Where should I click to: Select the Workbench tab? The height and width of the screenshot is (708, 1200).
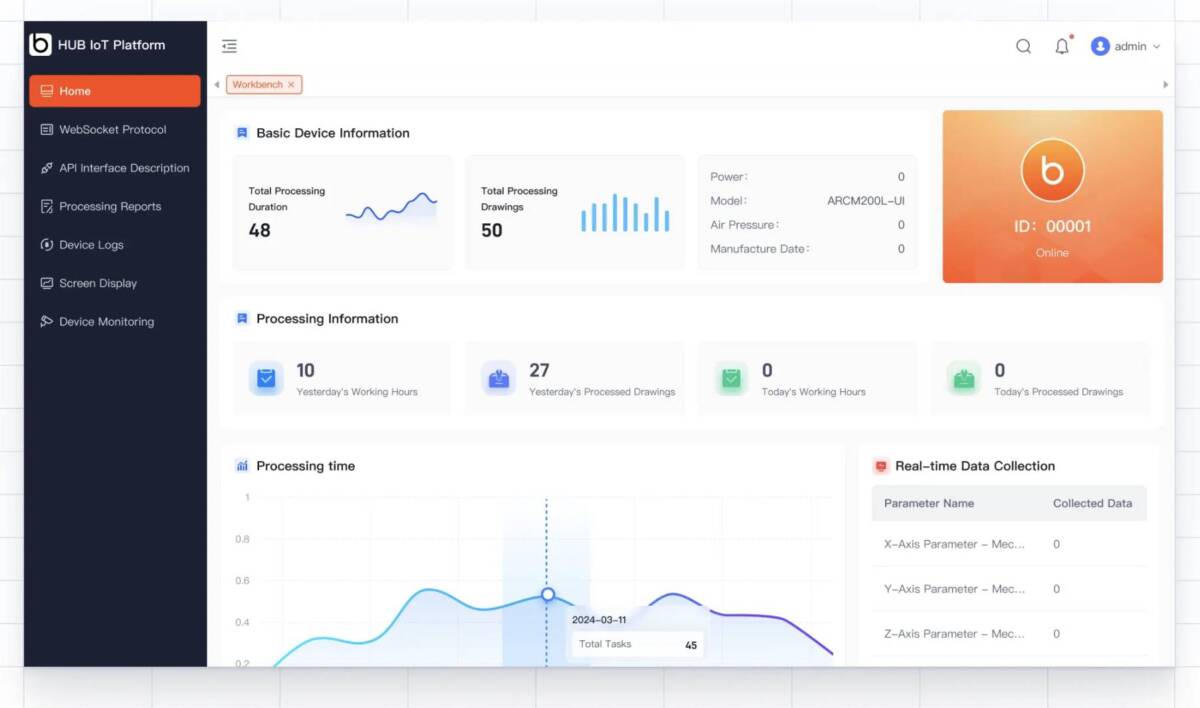(257, 85)
